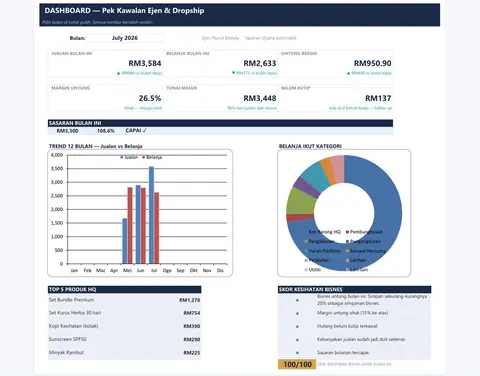Click the orange donut chart segment
Viewport: 480px width, 376px height.
coord(328,171)
